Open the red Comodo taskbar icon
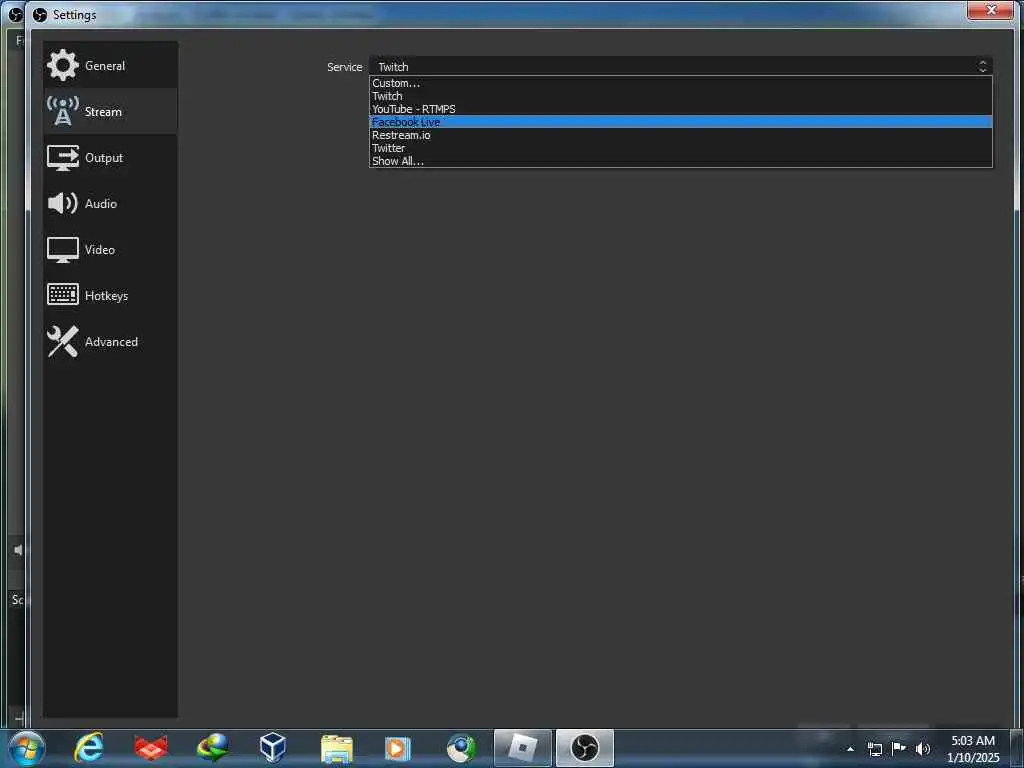The image size is (1024, 768). pos(151,748)
